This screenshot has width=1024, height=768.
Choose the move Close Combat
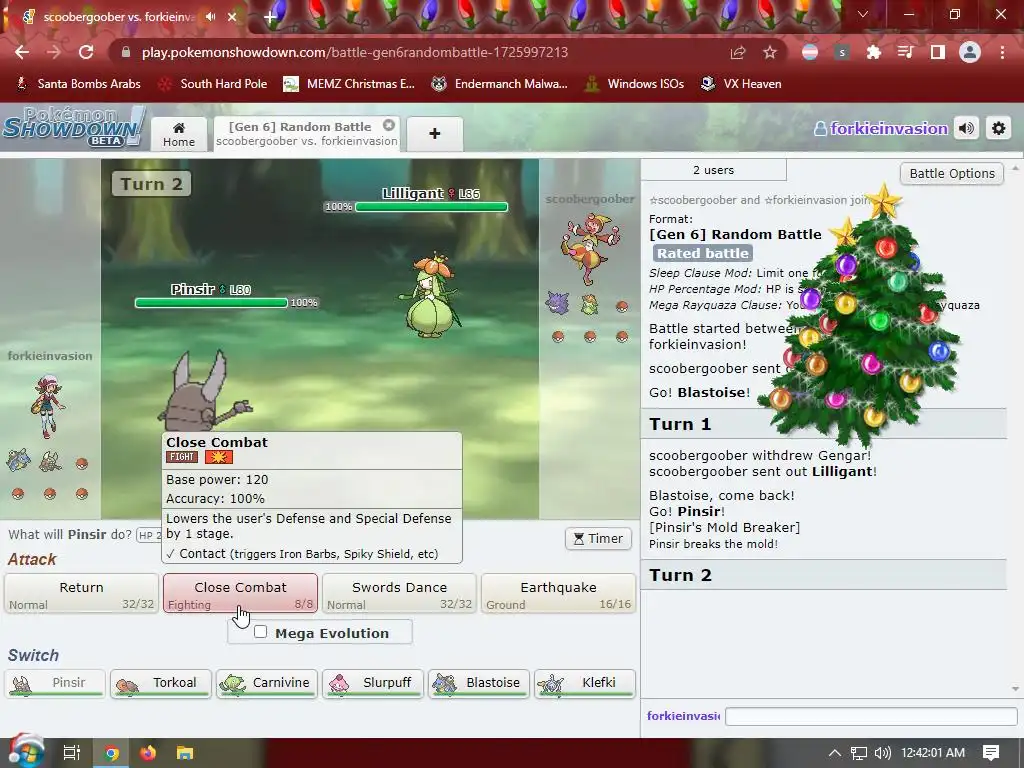(240, 594)
